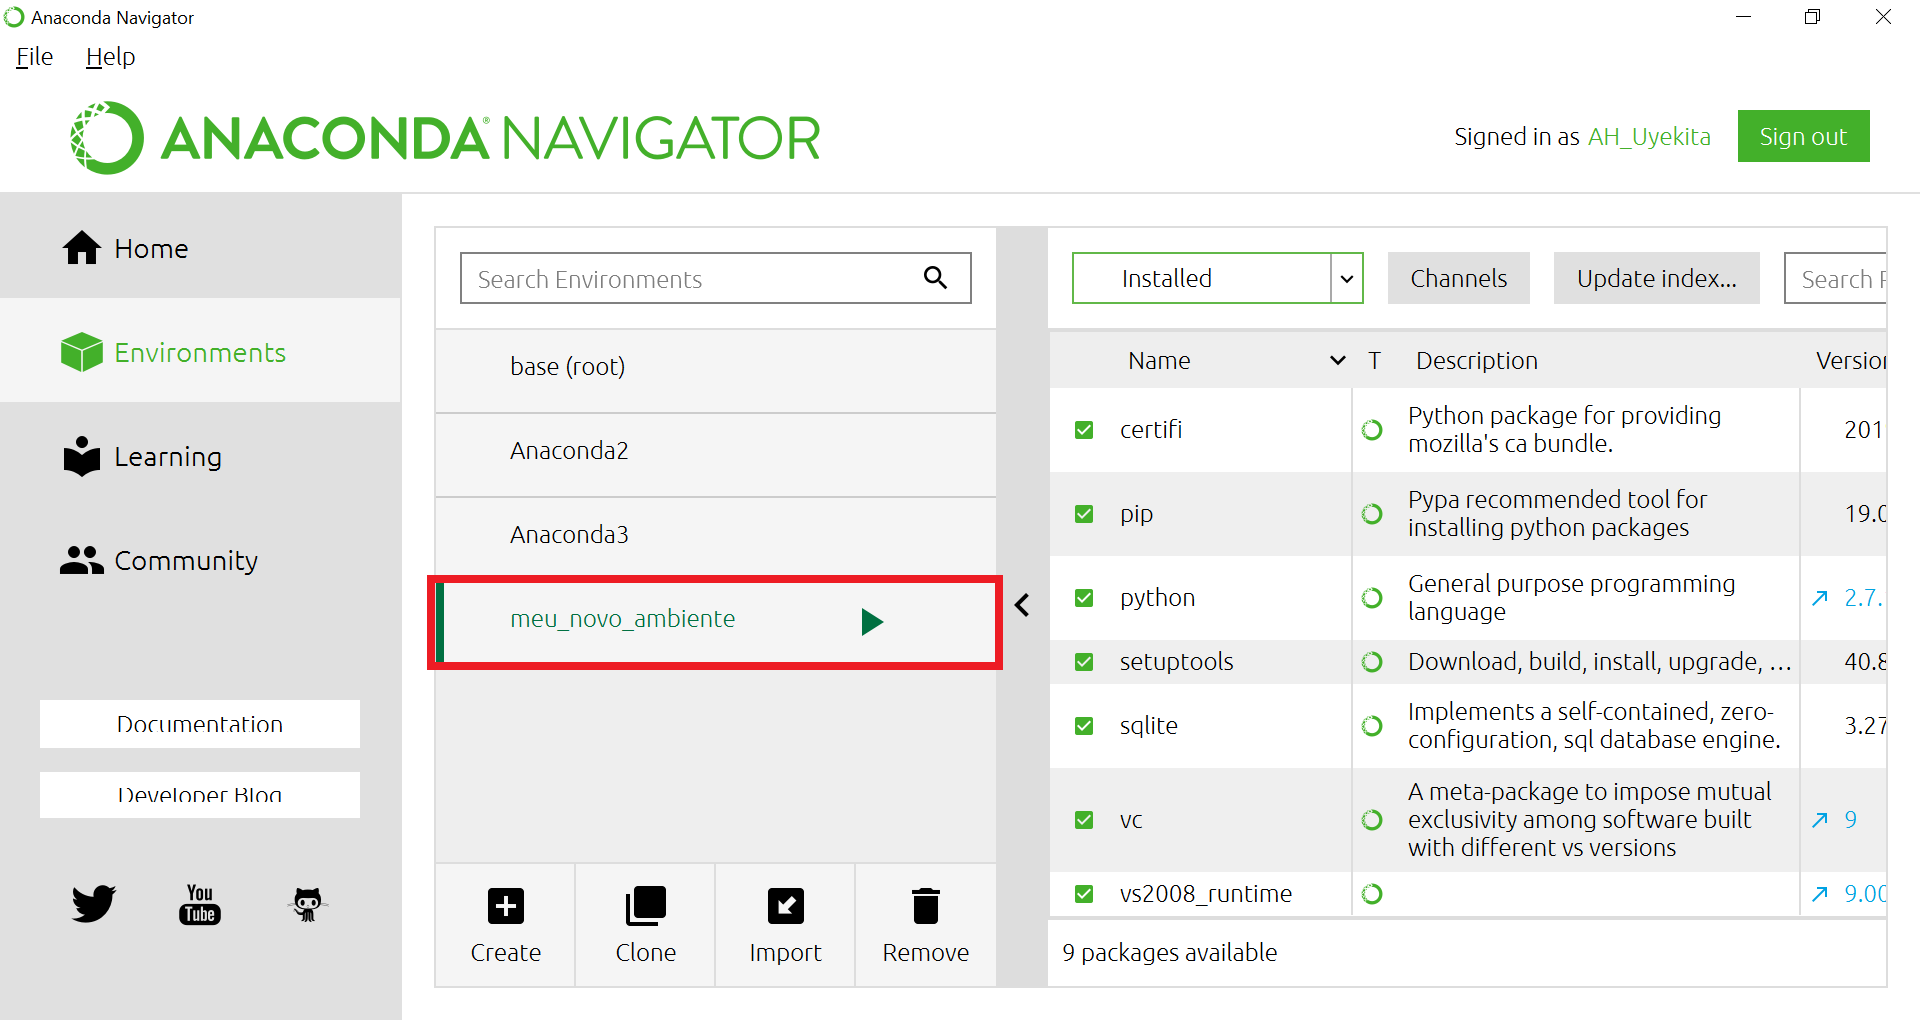
Task: Click the certifi package name
Action: coord(1150,429)
